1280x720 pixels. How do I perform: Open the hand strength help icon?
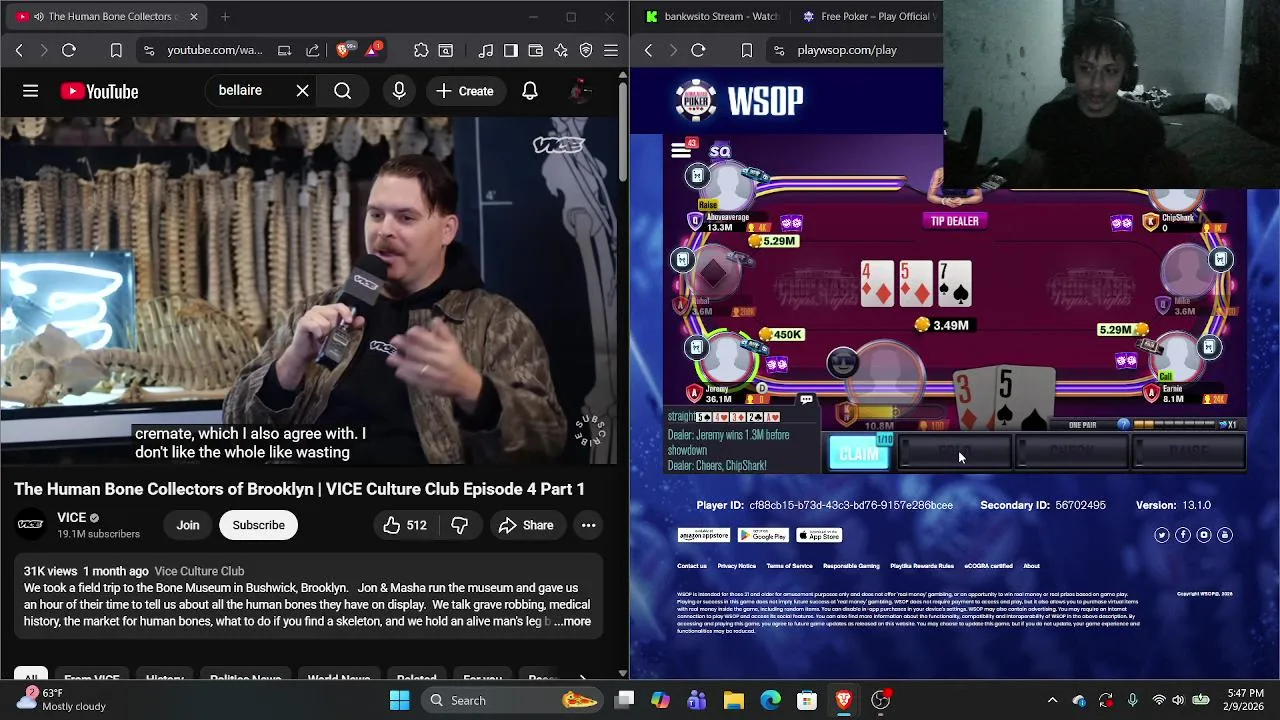pos(1124,425)
